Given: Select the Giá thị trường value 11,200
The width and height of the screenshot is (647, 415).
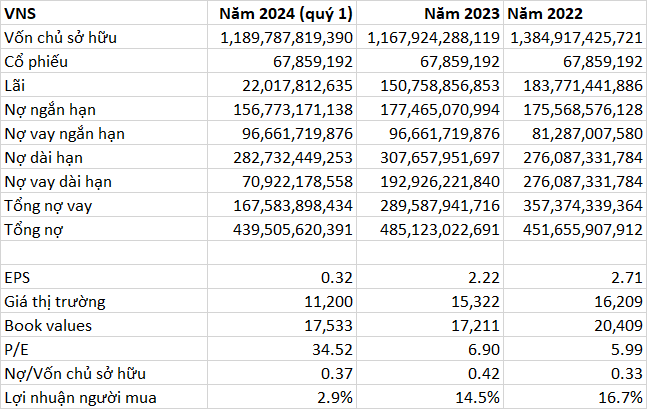Looking at the screenshot, I should pyautogui.click(x=330, y=301).
